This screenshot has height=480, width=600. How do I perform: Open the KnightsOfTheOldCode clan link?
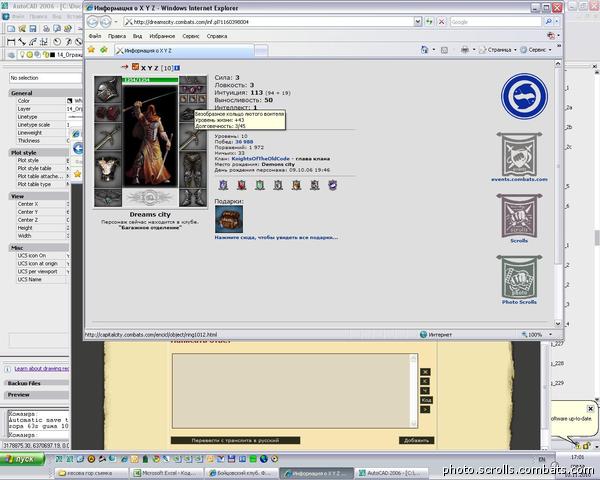coord(261,158)
